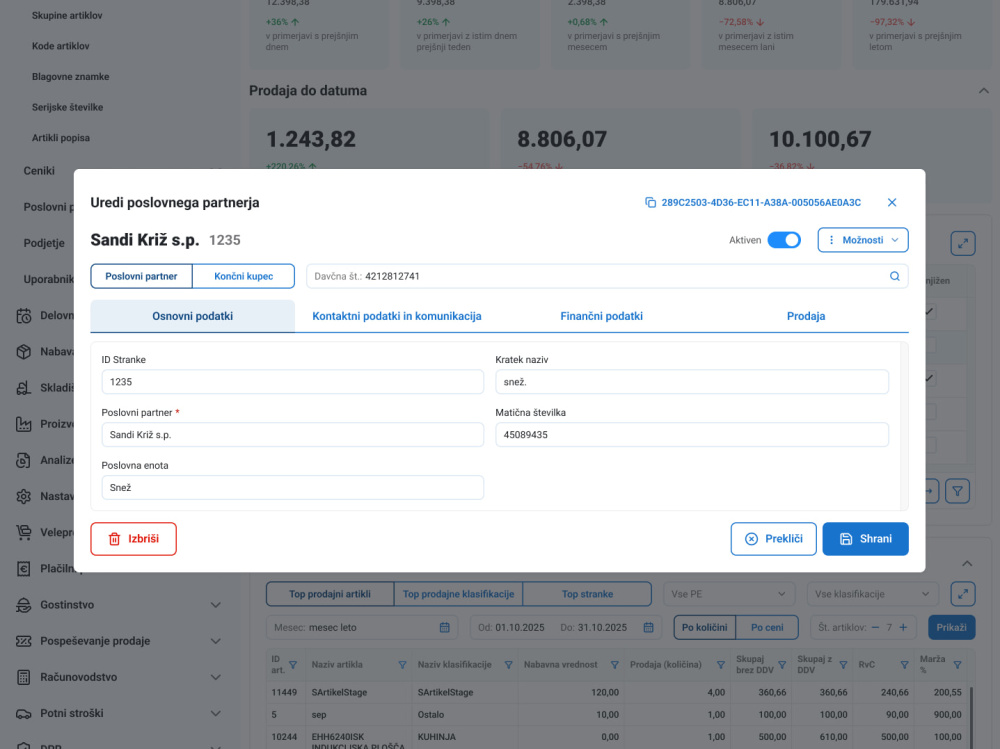Click the Pospeševanje prodaje sidebar icon
This screenshot has width=1000, height=749.
click(24, 641)
